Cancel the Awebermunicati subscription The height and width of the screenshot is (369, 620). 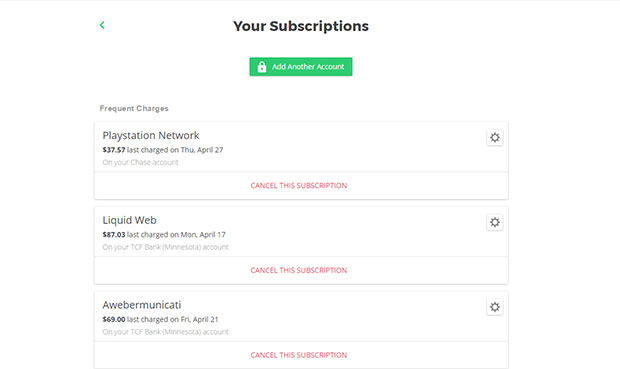[299, 355]
